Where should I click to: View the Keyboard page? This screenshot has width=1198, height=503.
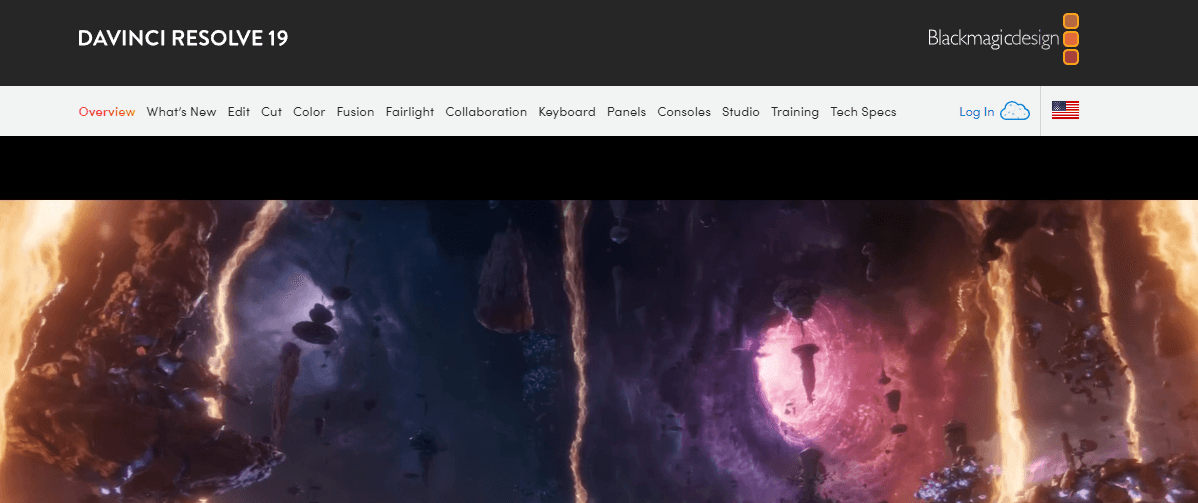pyautogui.click(x=567, y=112)
